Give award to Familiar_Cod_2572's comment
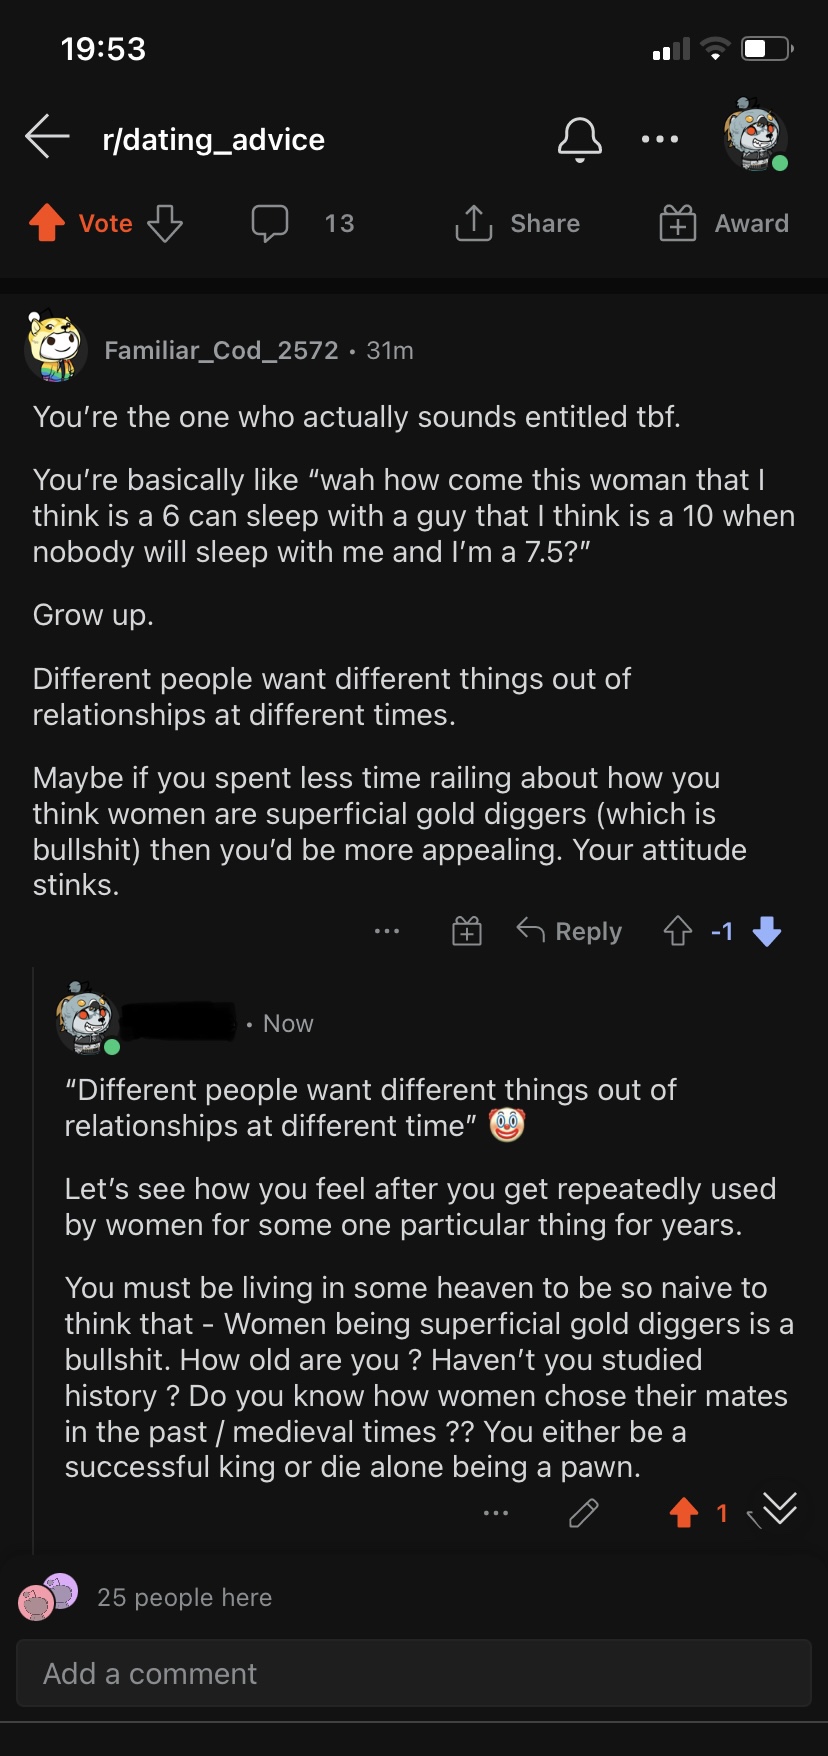This screenshot has height=1756, width=828. click(467, 931)
